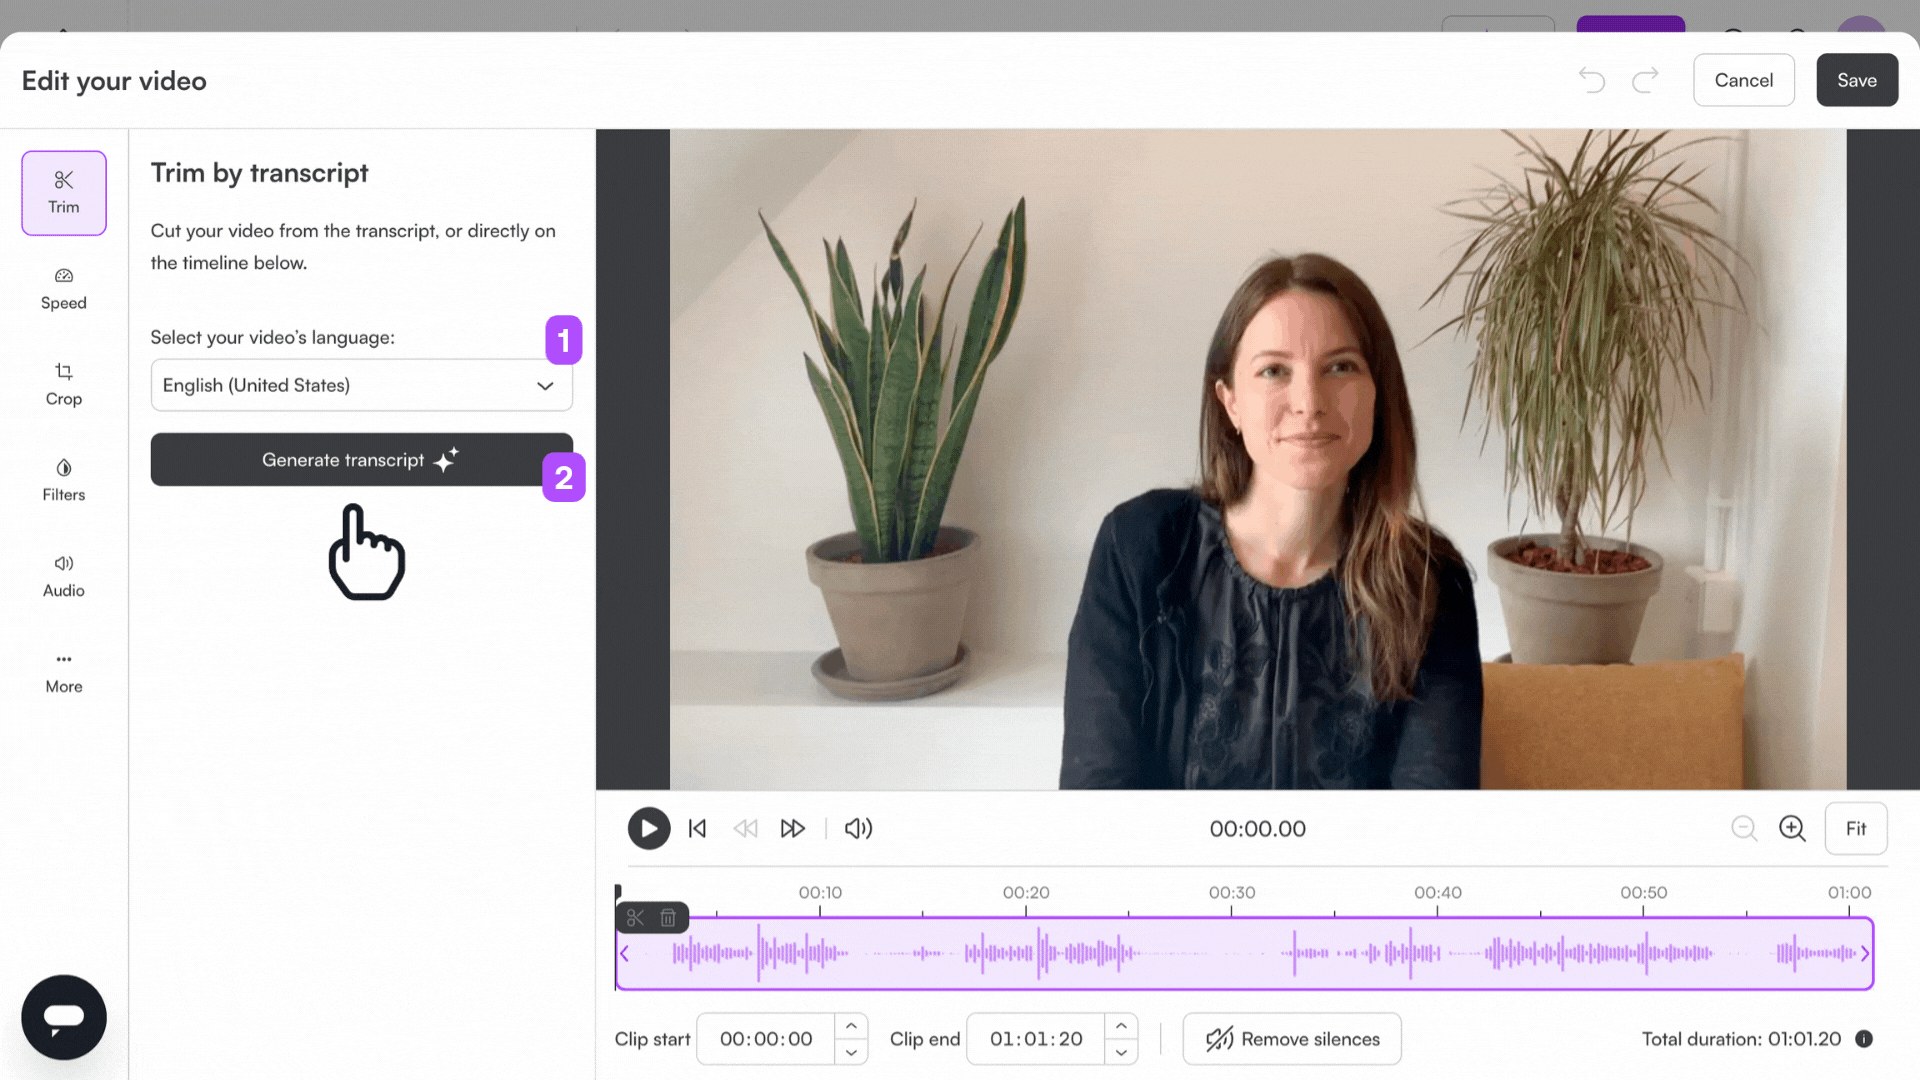Decrease Clip start time with the down stepper

tap(851, 1051)
